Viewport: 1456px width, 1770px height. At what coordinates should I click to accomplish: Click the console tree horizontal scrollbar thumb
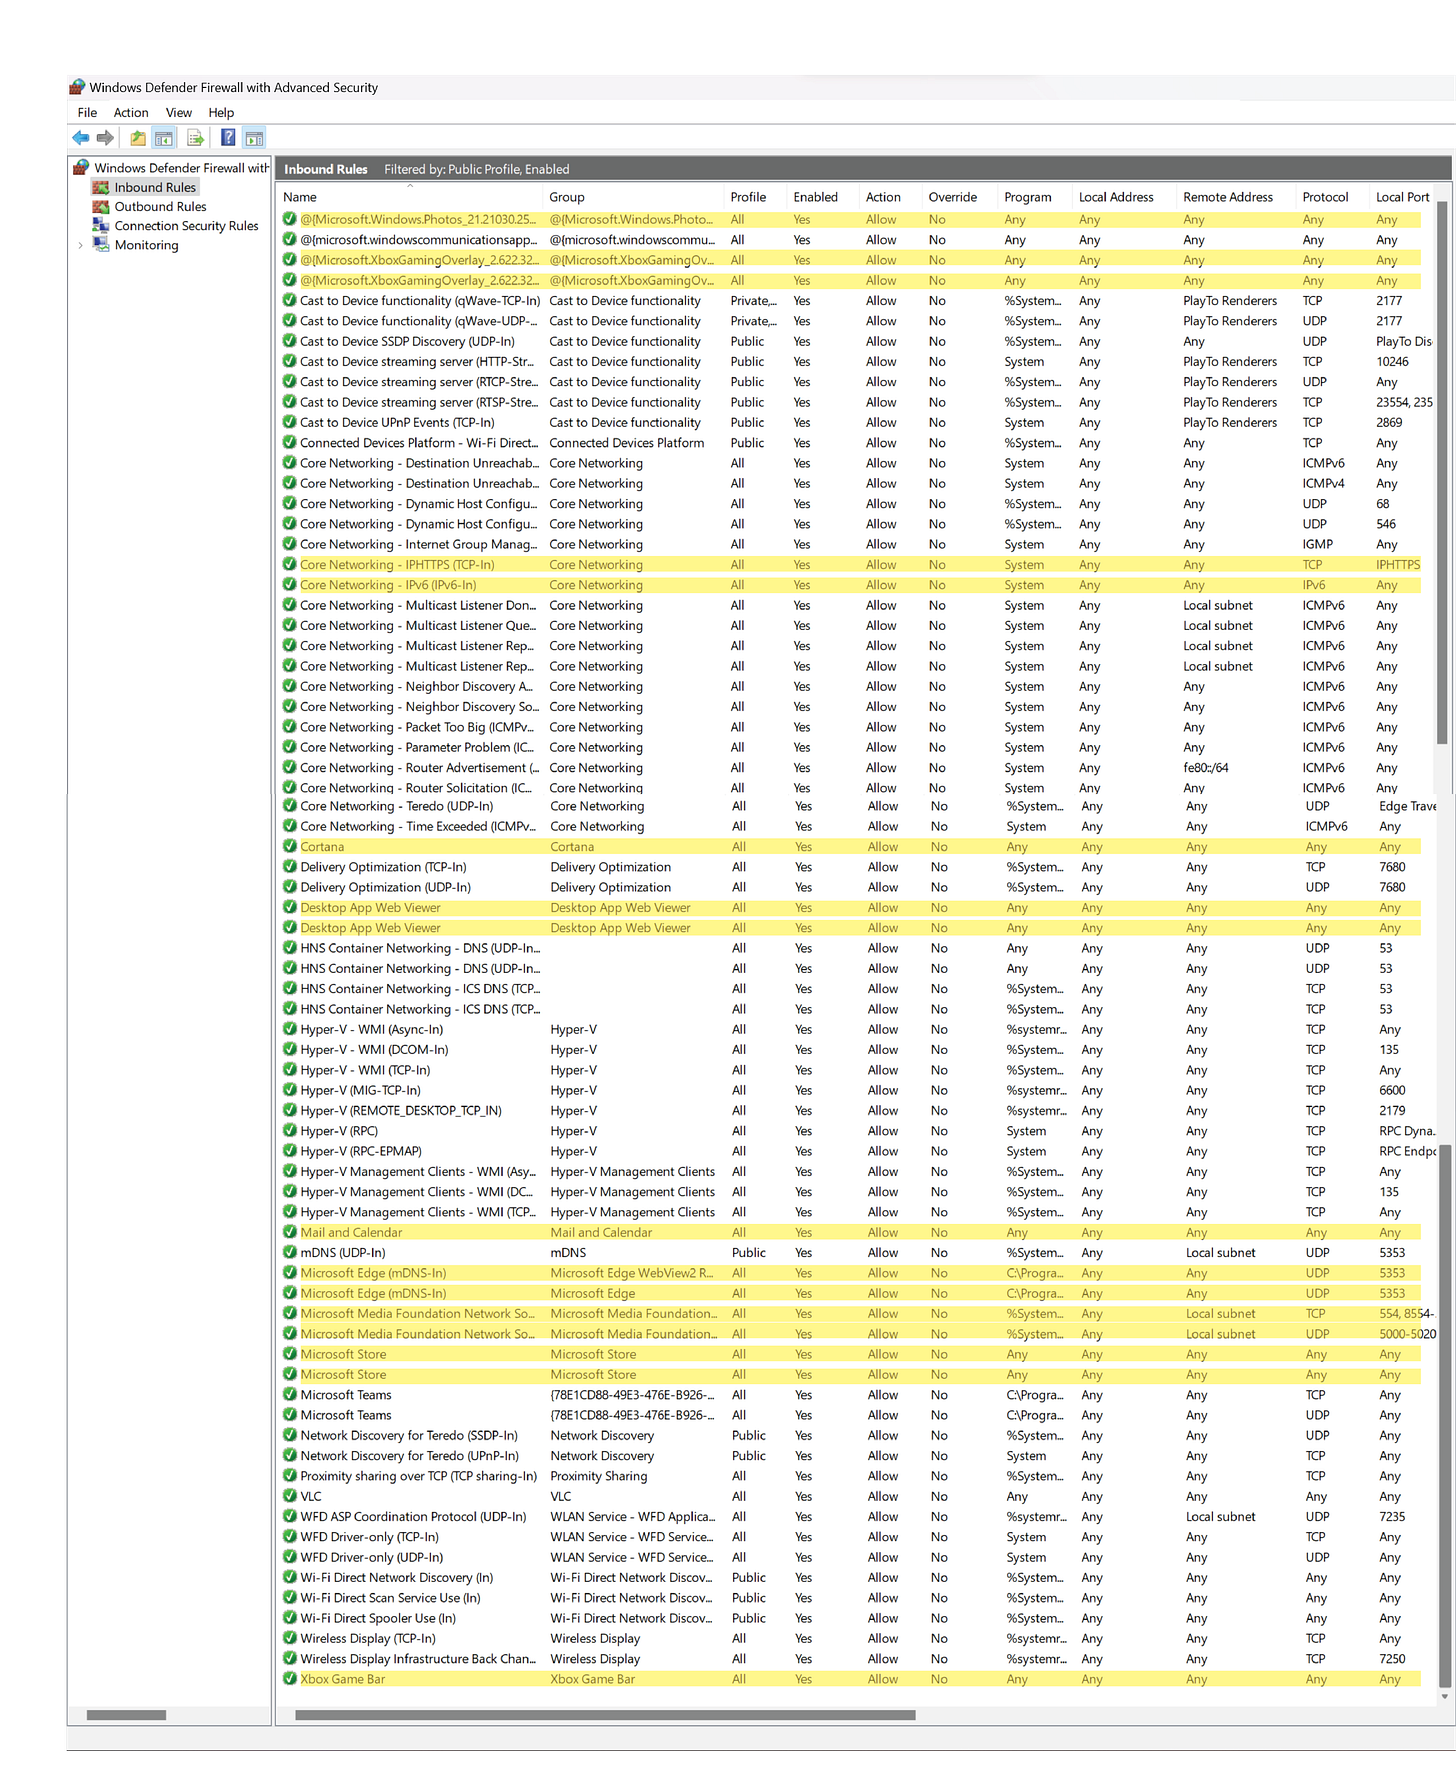click(x=126, y=1715)
